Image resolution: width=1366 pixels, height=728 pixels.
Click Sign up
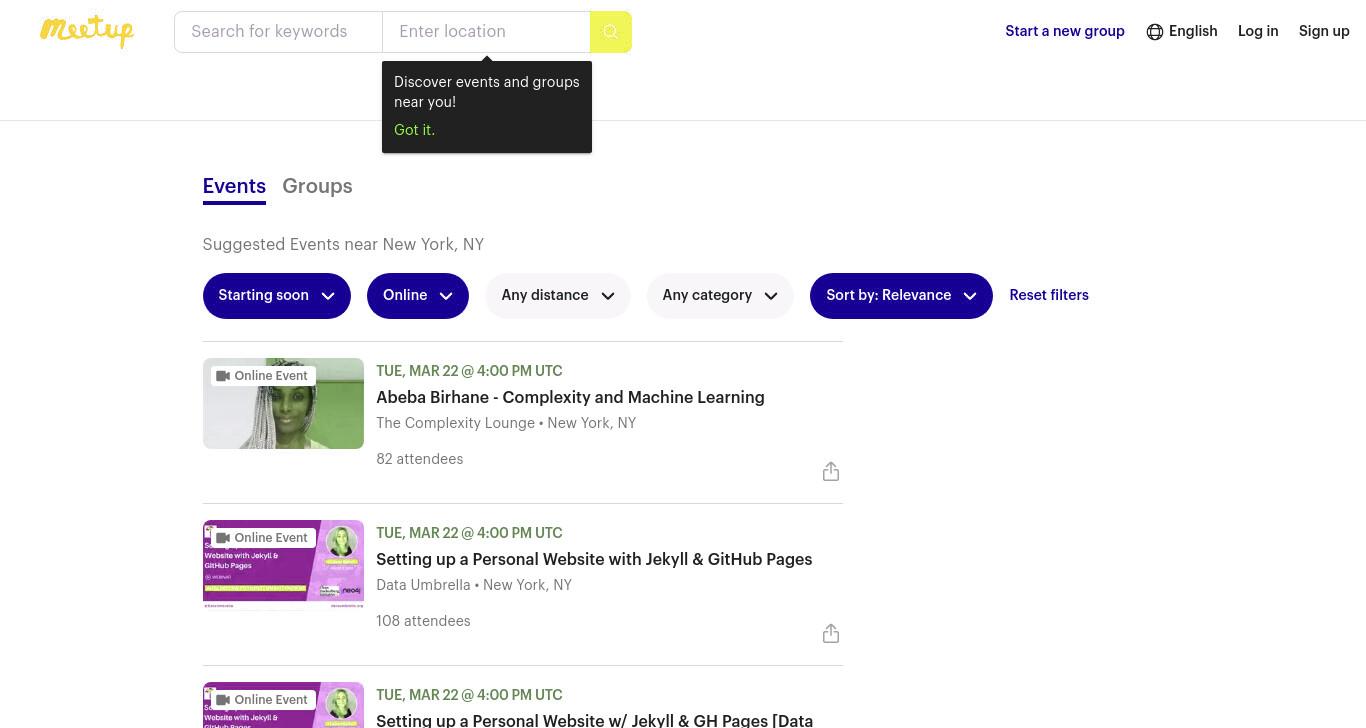(x=1324, y=31)
